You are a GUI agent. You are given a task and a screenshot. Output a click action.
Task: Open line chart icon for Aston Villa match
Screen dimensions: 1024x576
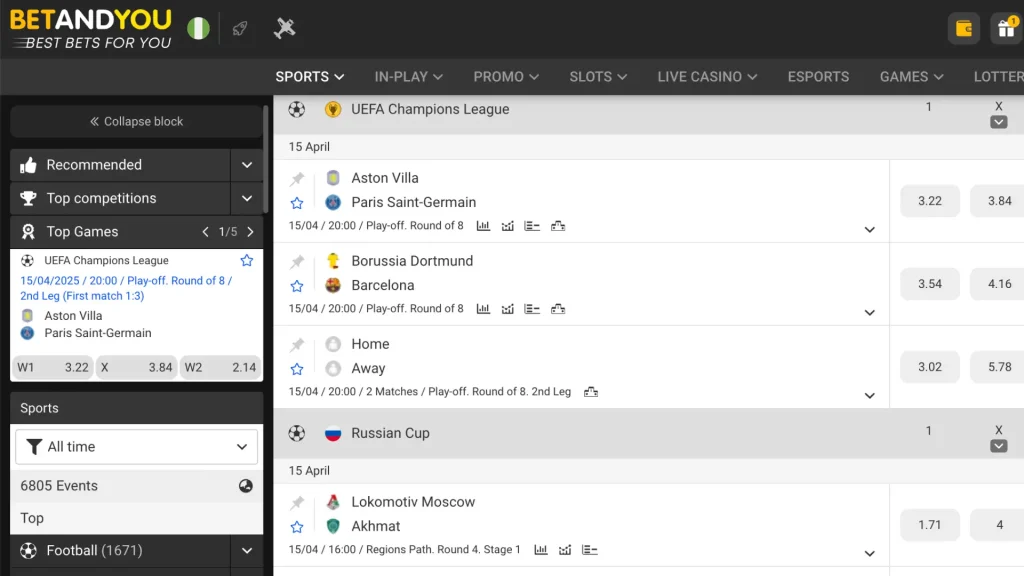pos(507,226)
